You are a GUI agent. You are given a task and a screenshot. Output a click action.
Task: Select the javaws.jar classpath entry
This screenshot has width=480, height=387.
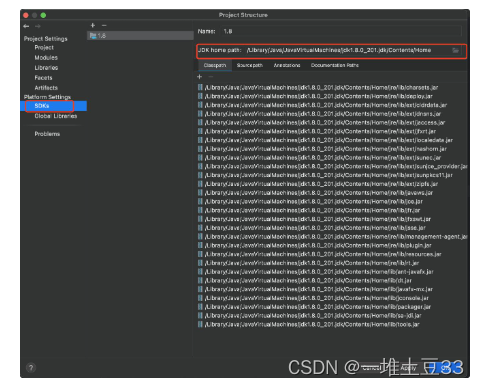[x=315, y=193]
